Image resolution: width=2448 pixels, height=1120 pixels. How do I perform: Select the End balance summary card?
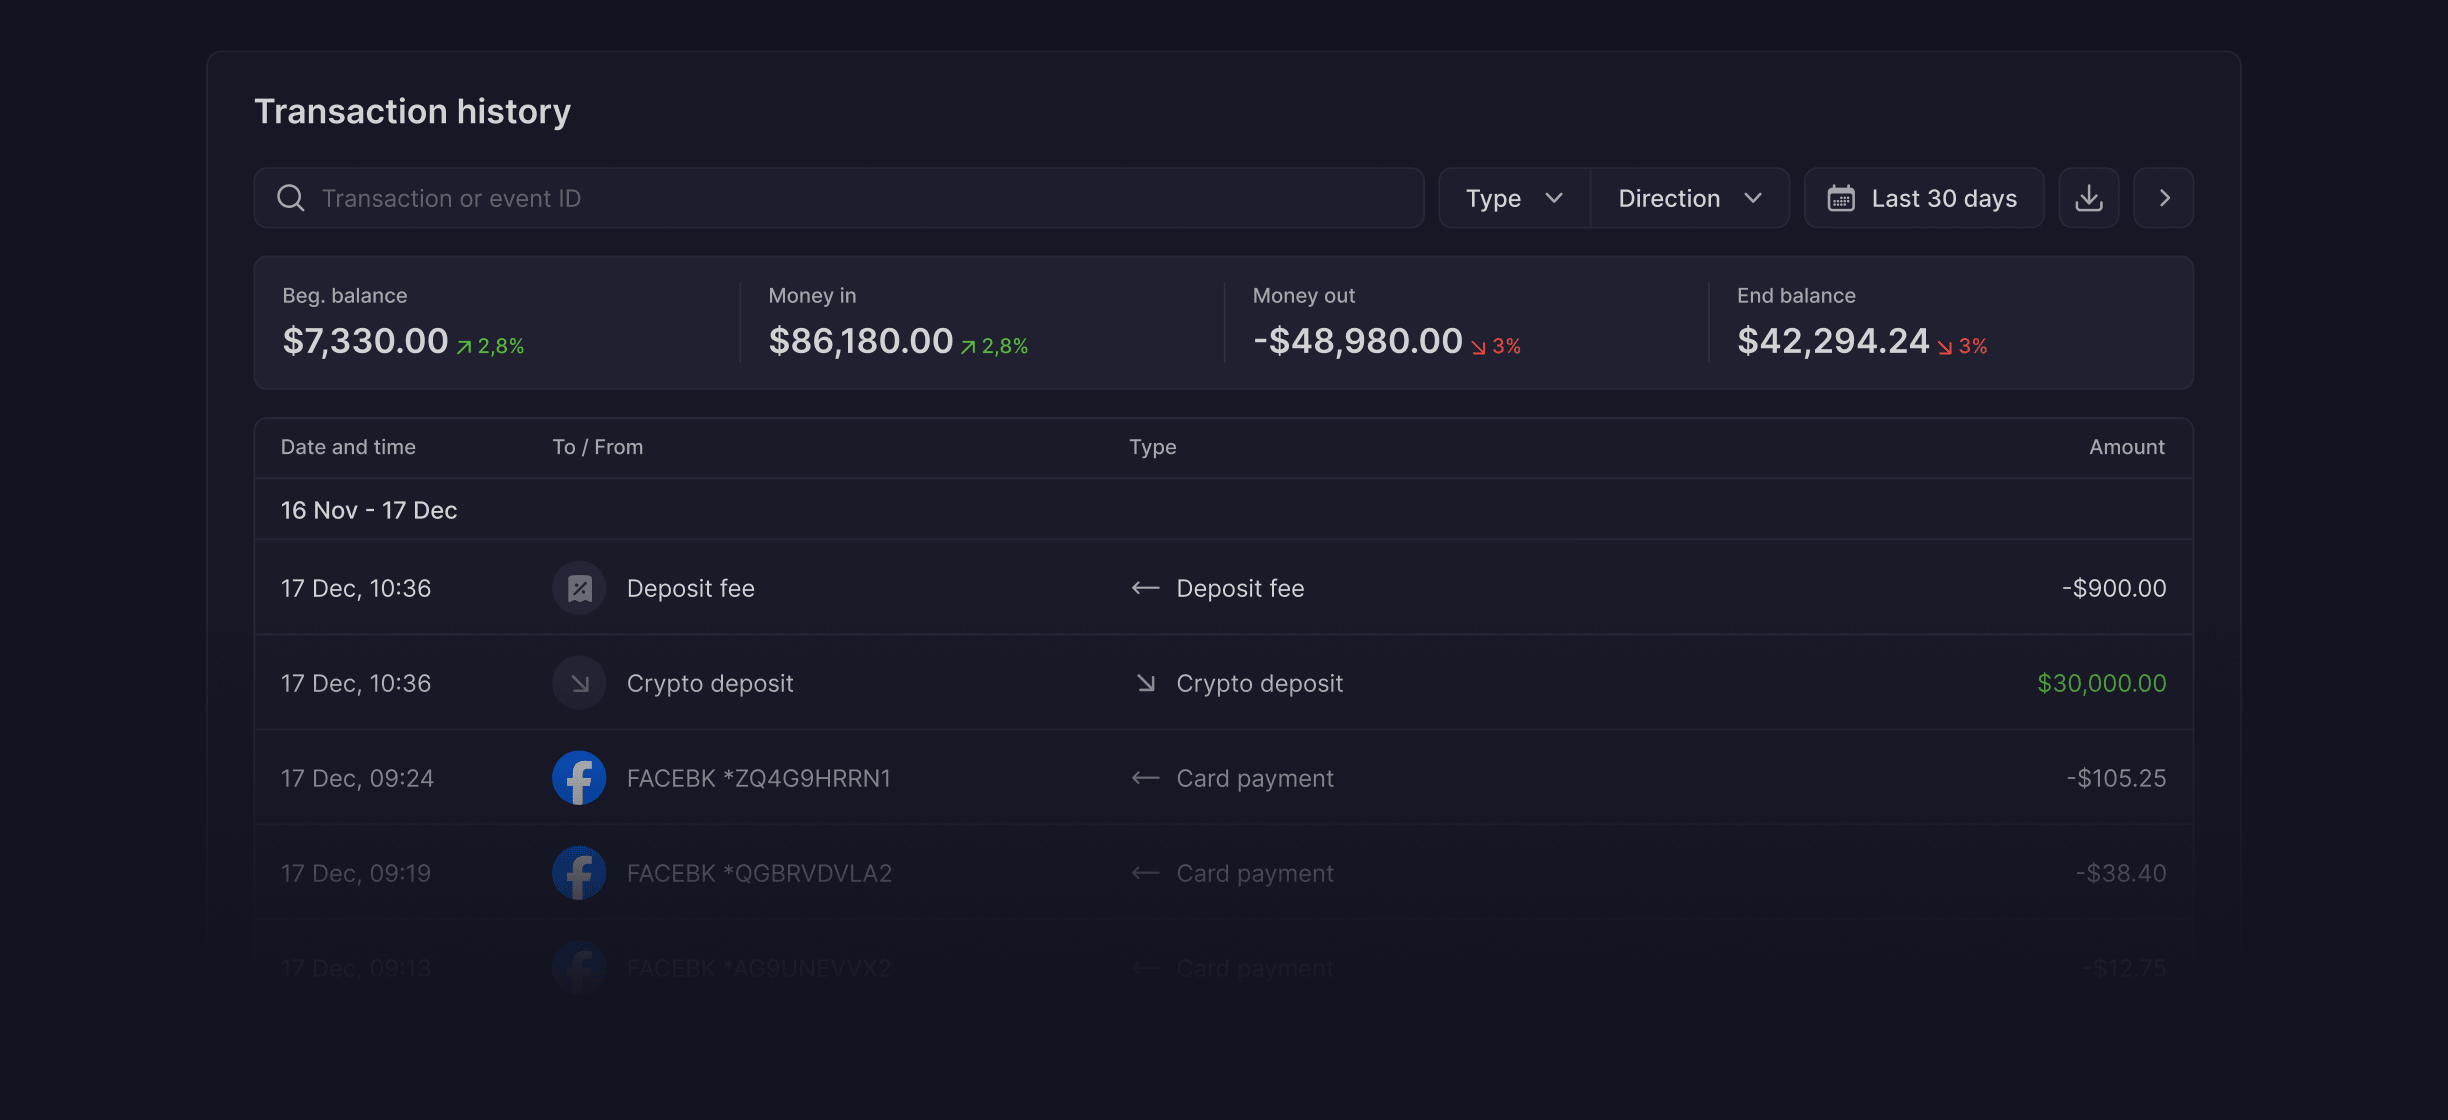click(1951, 323)
